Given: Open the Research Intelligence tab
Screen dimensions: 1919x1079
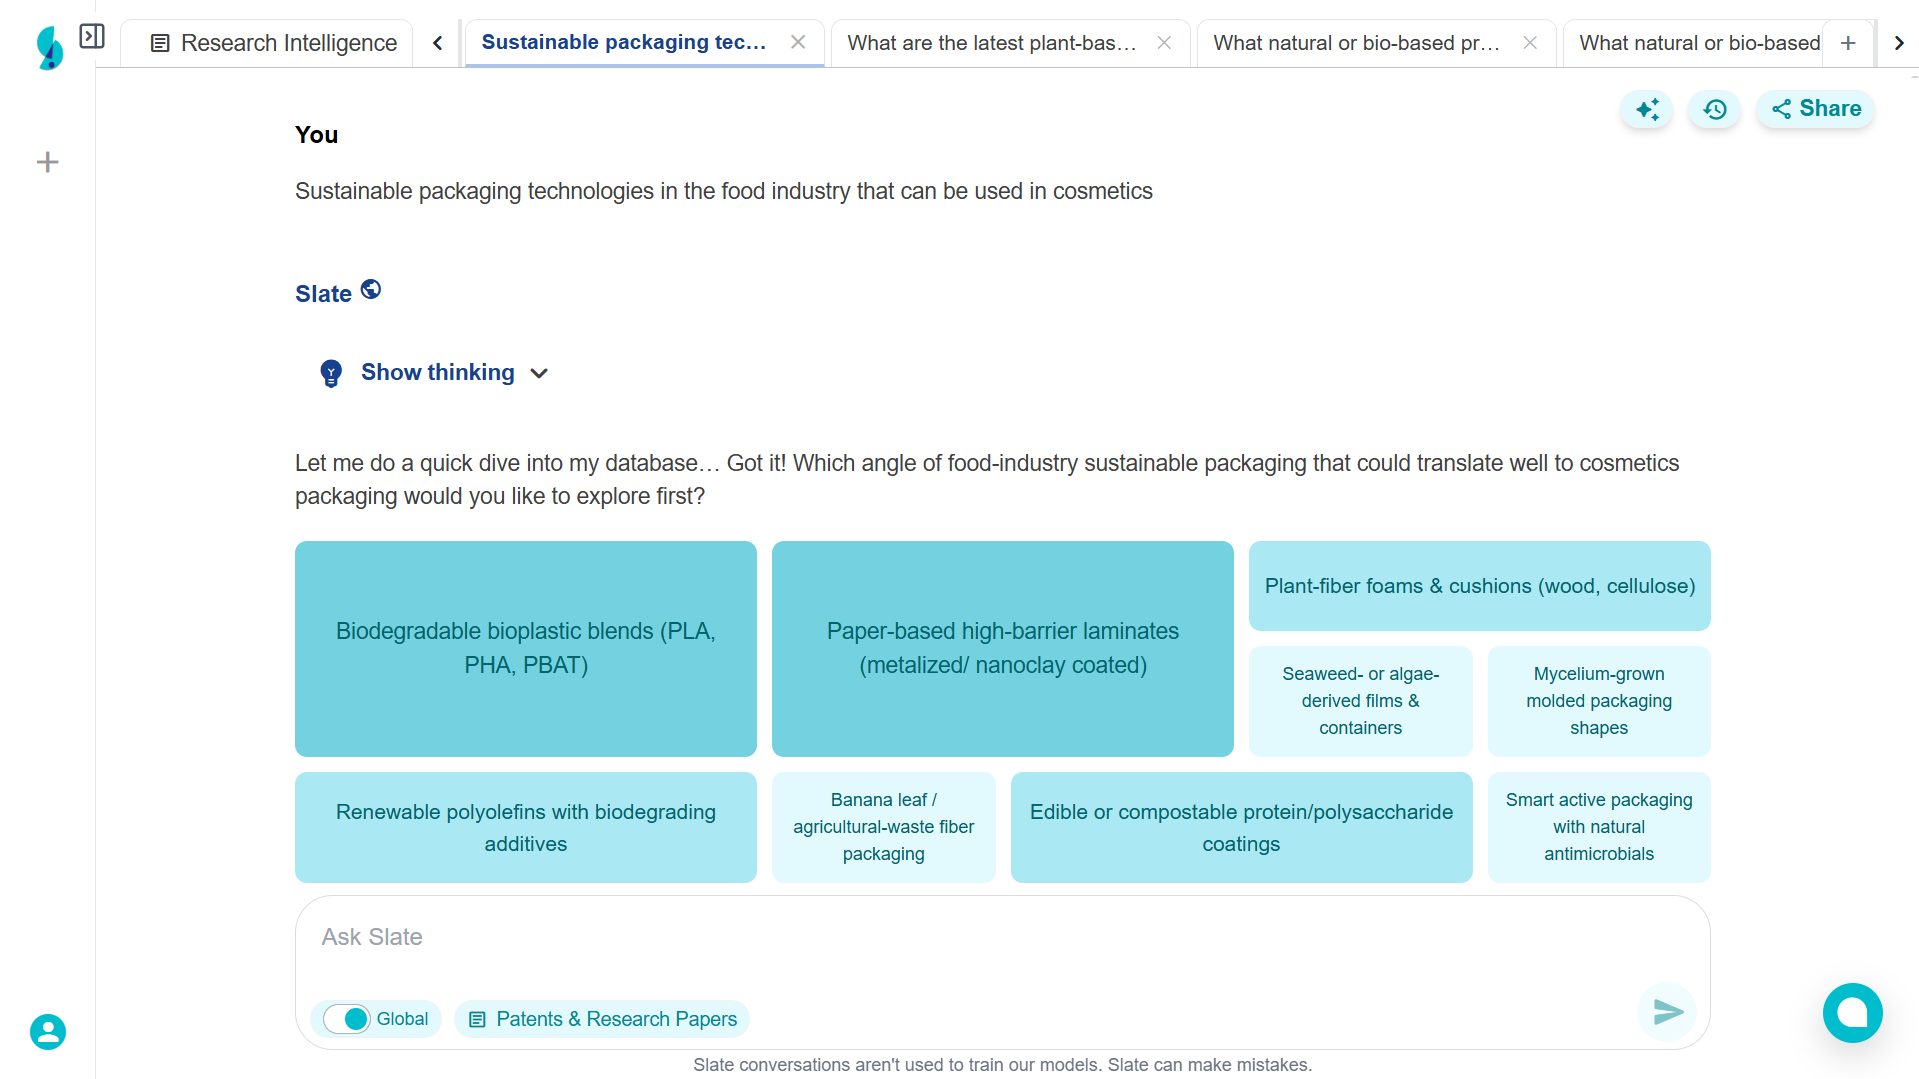Looking at the screenshot, I should 273,43.
